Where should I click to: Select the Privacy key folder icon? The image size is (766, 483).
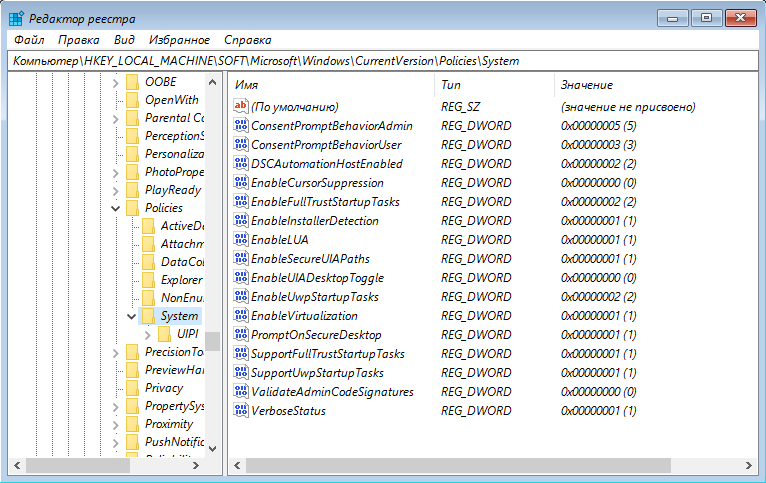point(133,388)
